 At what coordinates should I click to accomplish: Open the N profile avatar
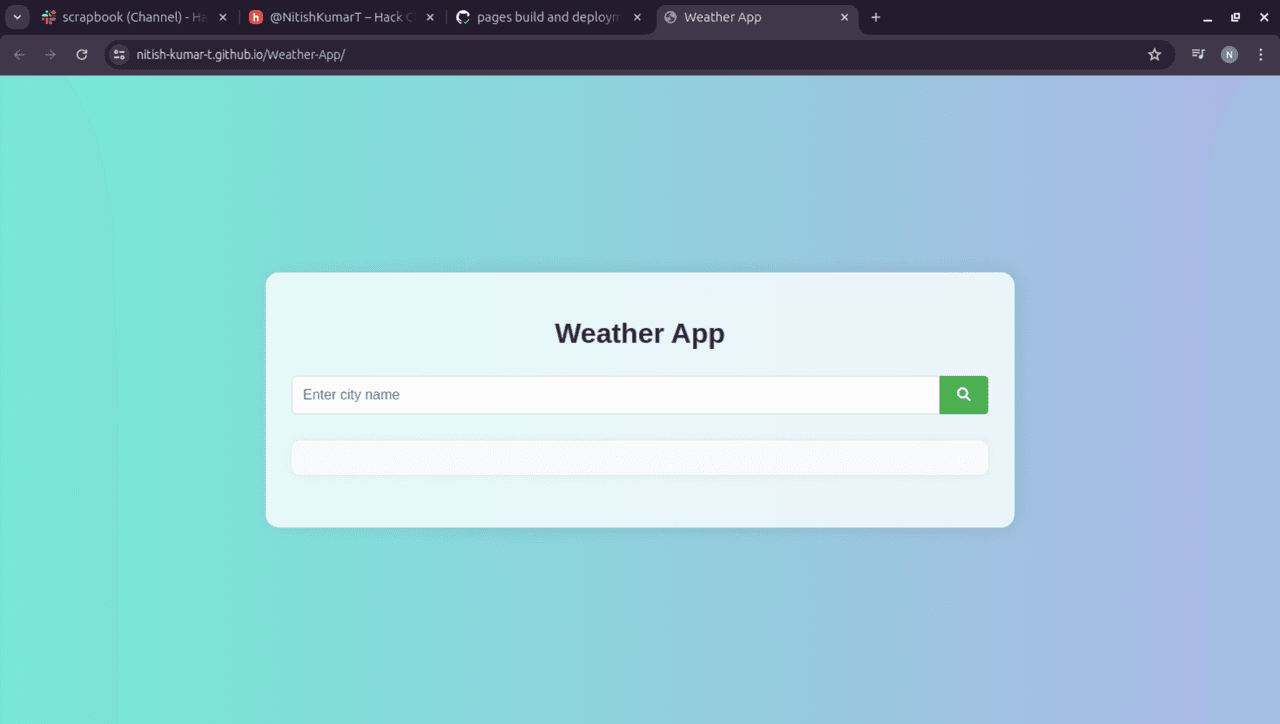(1229, 55)
